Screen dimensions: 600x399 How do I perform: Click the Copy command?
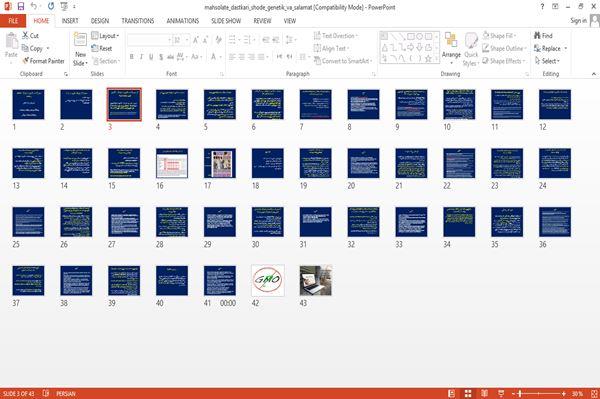click(x=33, y=48)
